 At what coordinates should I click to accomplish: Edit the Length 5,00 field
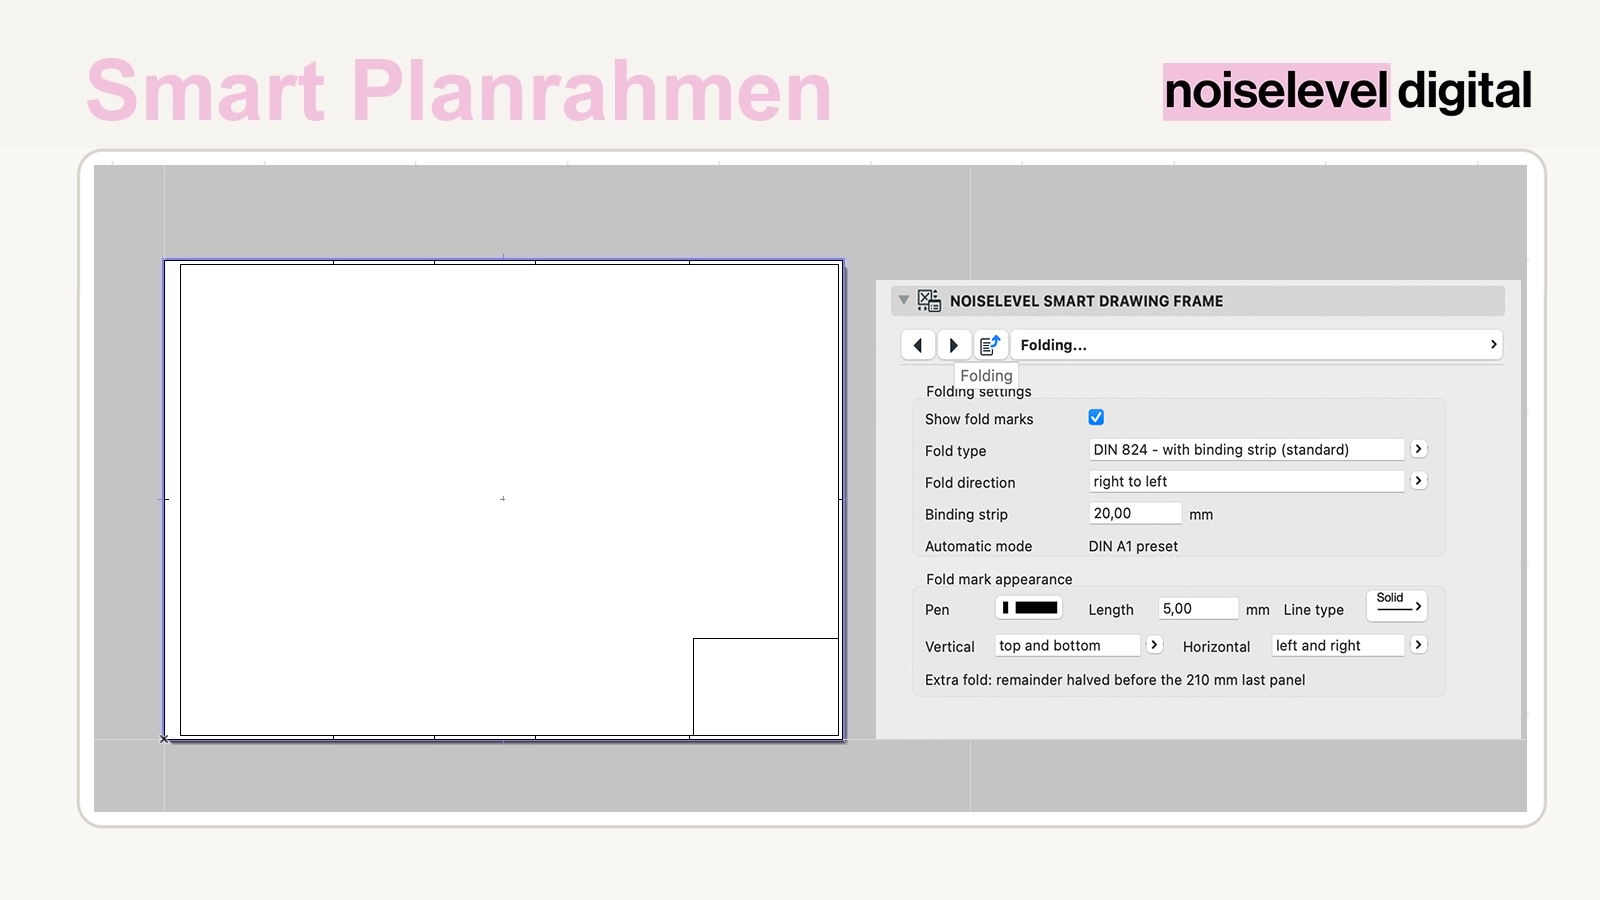[x=1198, y=609]
